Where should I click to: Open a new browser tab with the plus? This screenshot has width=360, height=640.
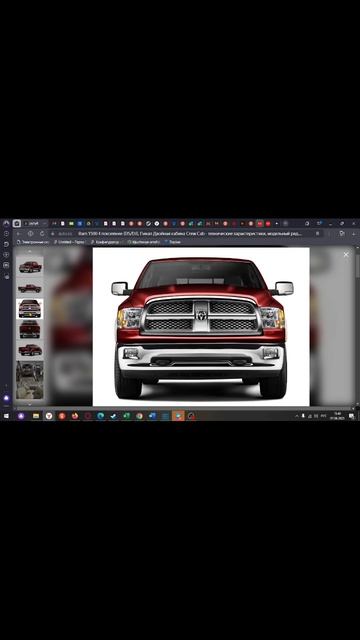[286, 223]
